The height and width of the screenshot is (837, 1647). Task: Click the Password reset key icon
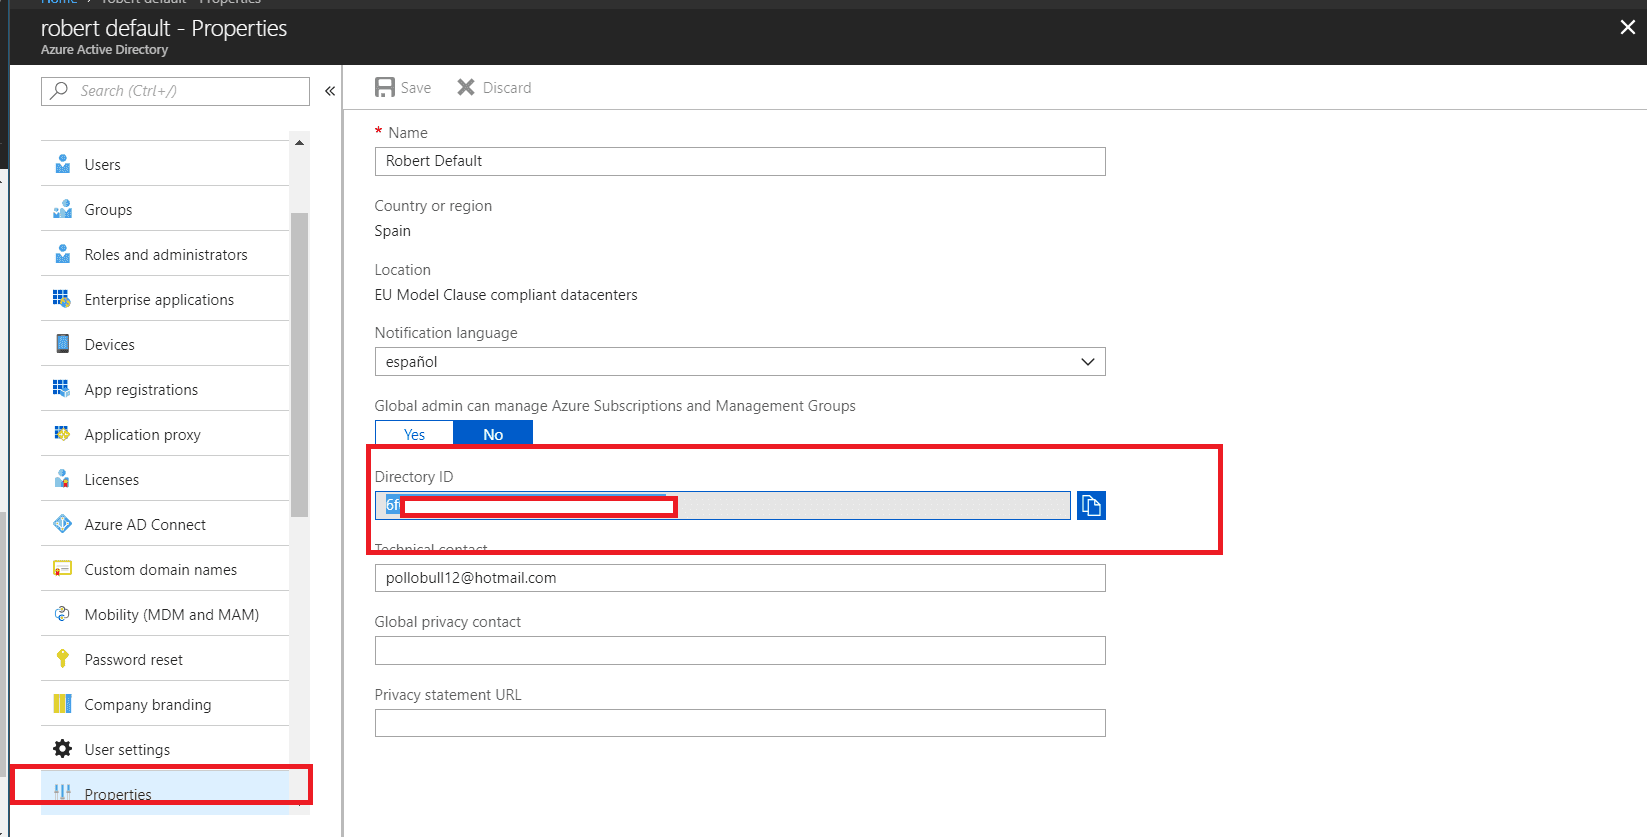[62, 659]
